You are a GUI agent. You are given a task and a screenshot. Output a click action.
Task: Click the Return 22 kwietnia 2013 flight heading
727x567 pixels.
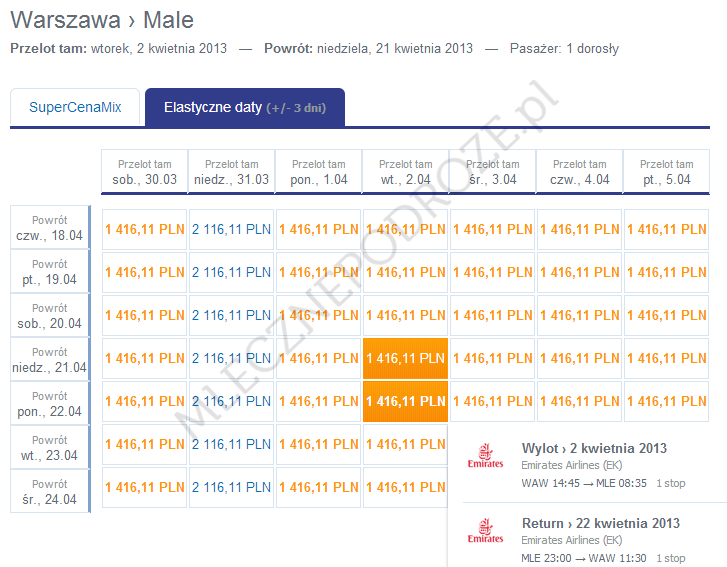pyautogui.click(x=600, y=523)
